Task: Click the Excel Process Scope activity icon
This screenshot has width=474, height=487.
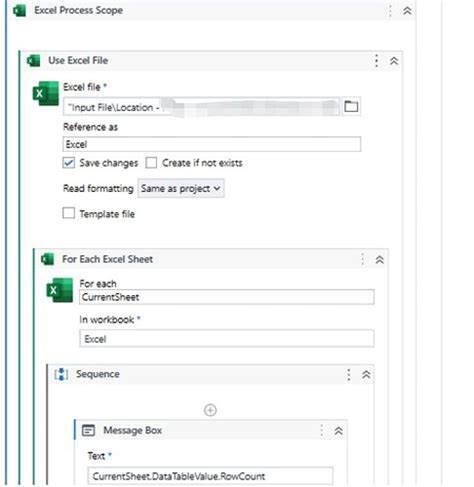Action: [x=19, y=10]
